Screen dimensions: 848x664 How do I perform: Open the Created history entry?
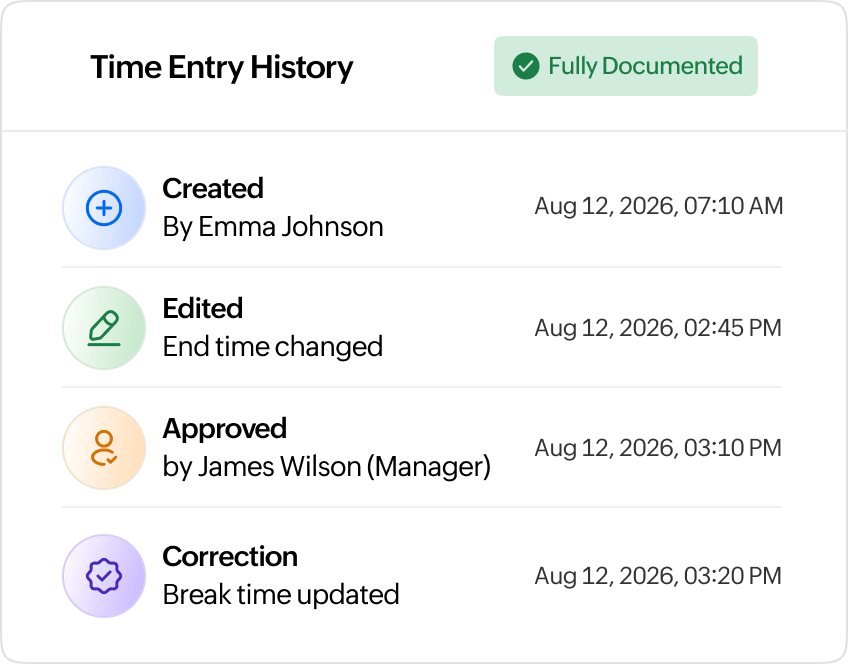[x=422, y=208]
